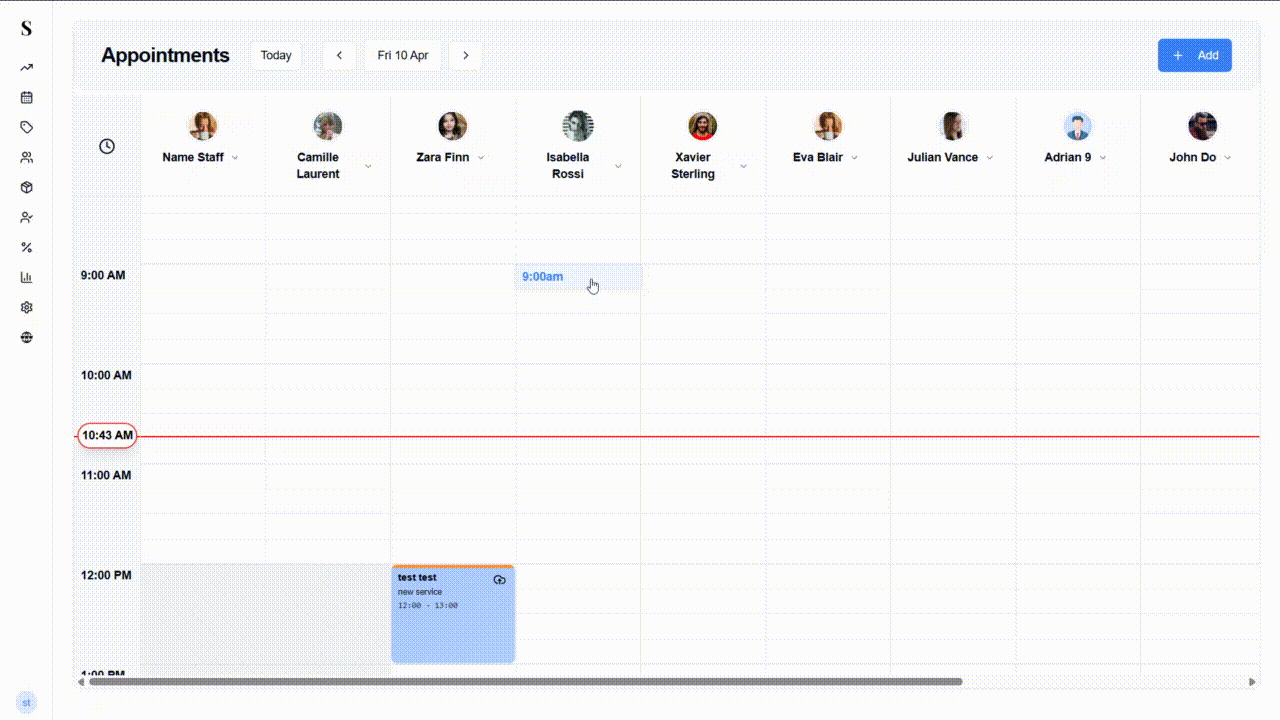Open the pricing tag icon
Viewport: 1280px width, 720px height.
[26, 127]
